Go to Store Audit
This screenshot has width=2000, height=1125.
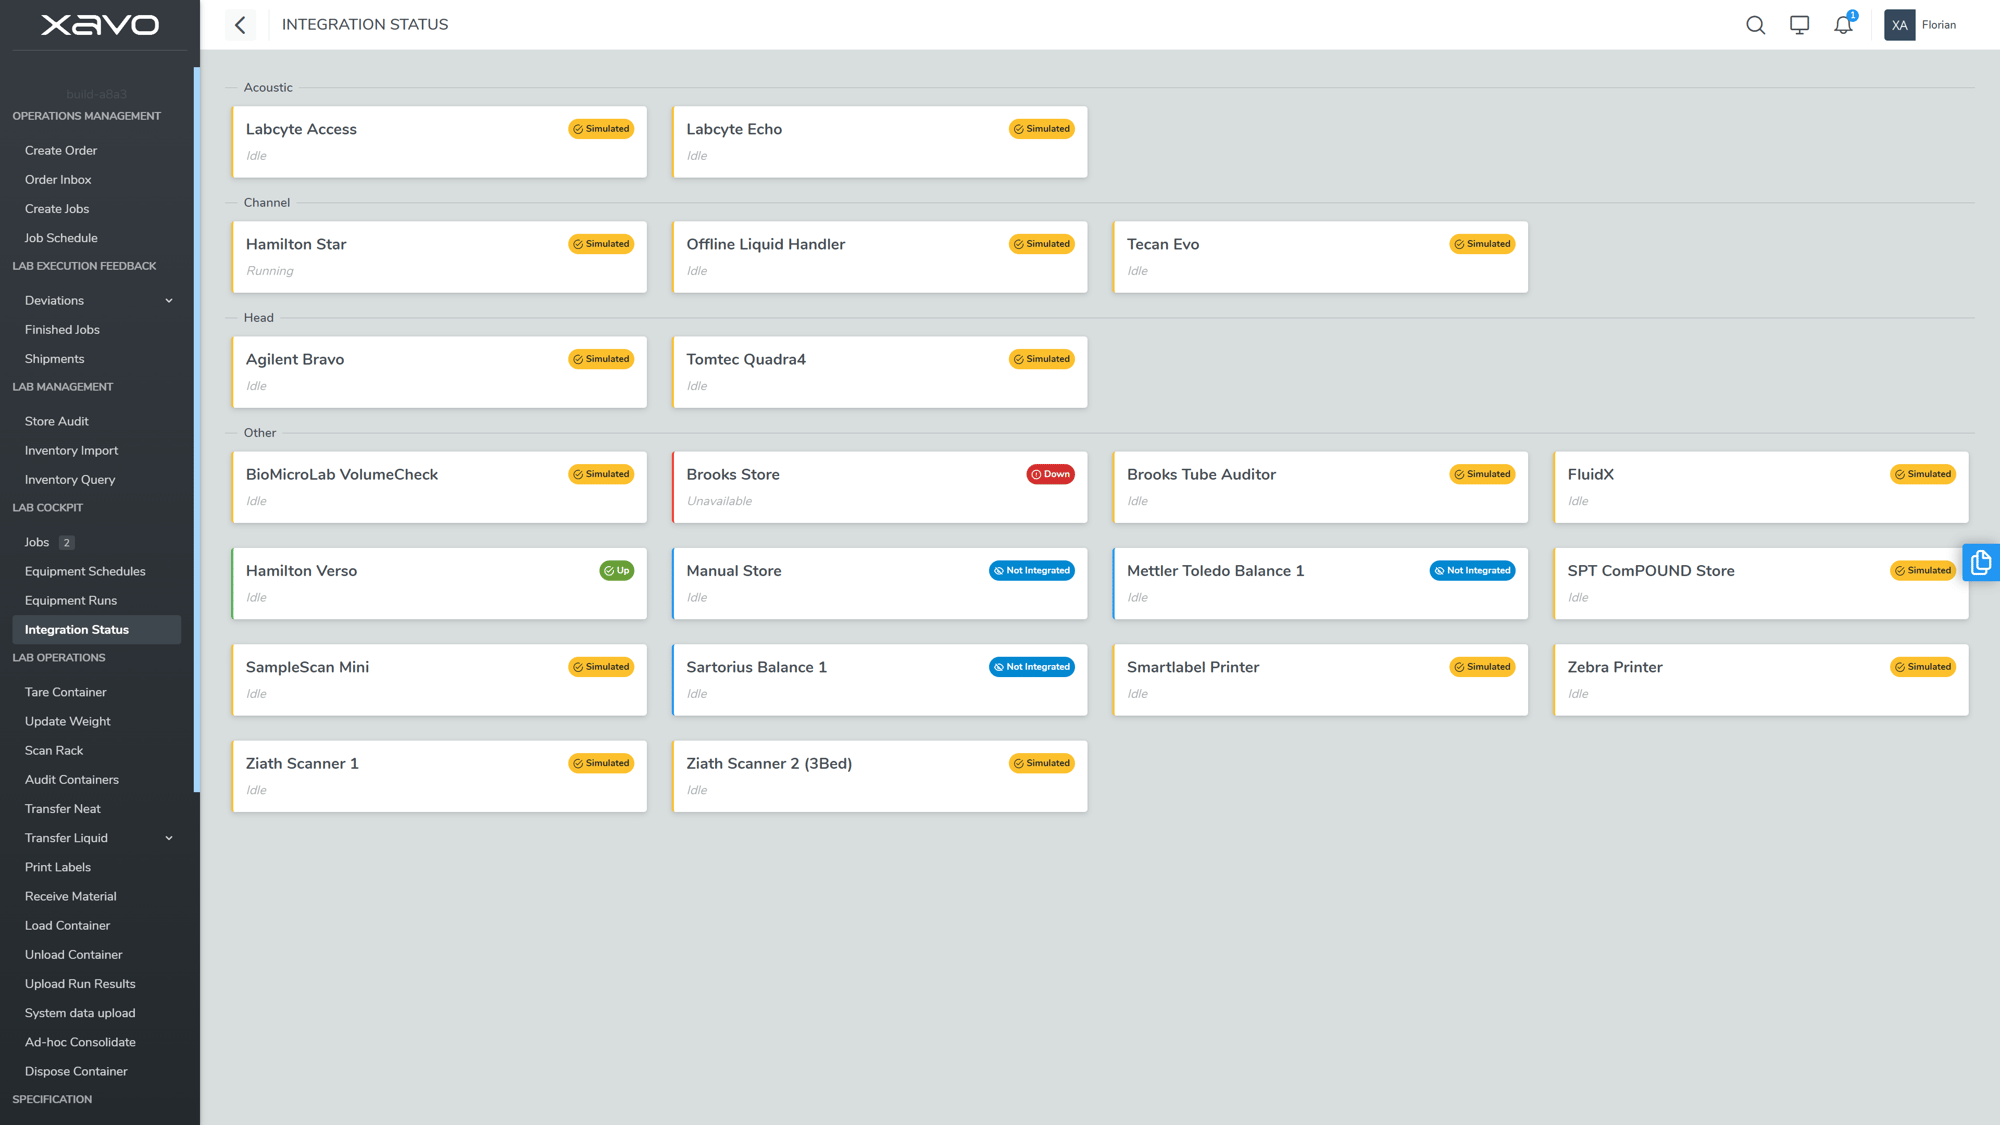[x=57, y=422]
